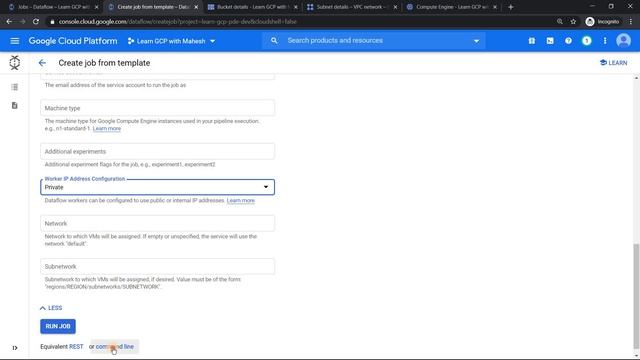Click the site lock icon in address bar
Screen dimensions: 640x360
tap(52, 22)
